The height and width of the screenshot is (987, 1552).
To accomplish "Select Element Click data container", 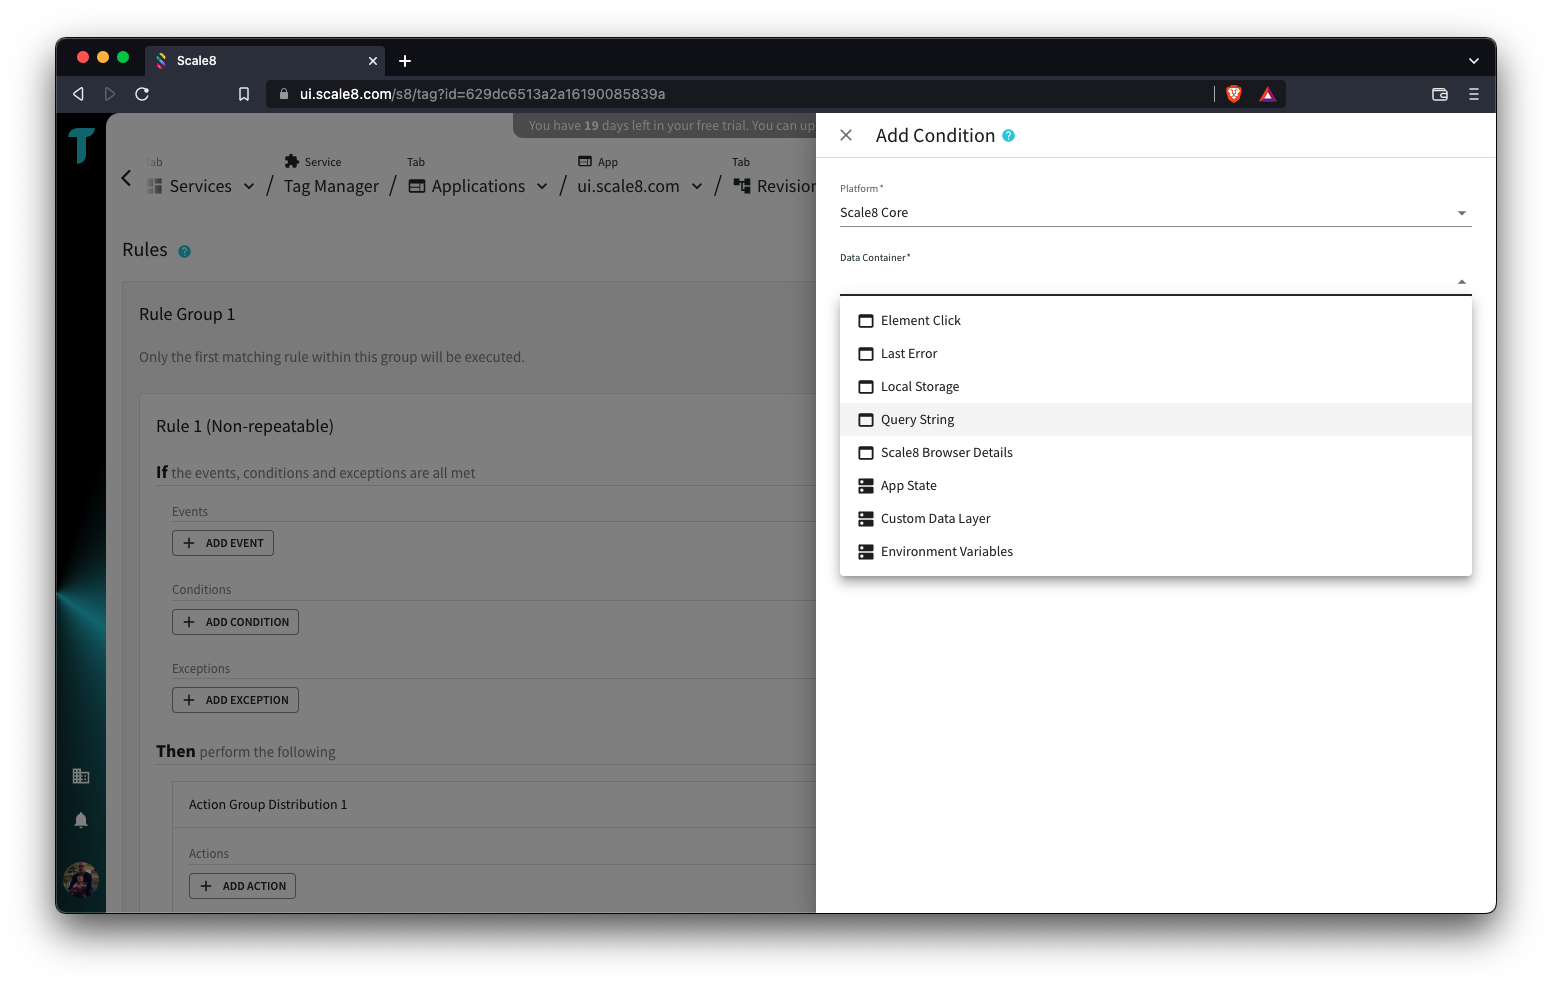I will point(1156,320).
